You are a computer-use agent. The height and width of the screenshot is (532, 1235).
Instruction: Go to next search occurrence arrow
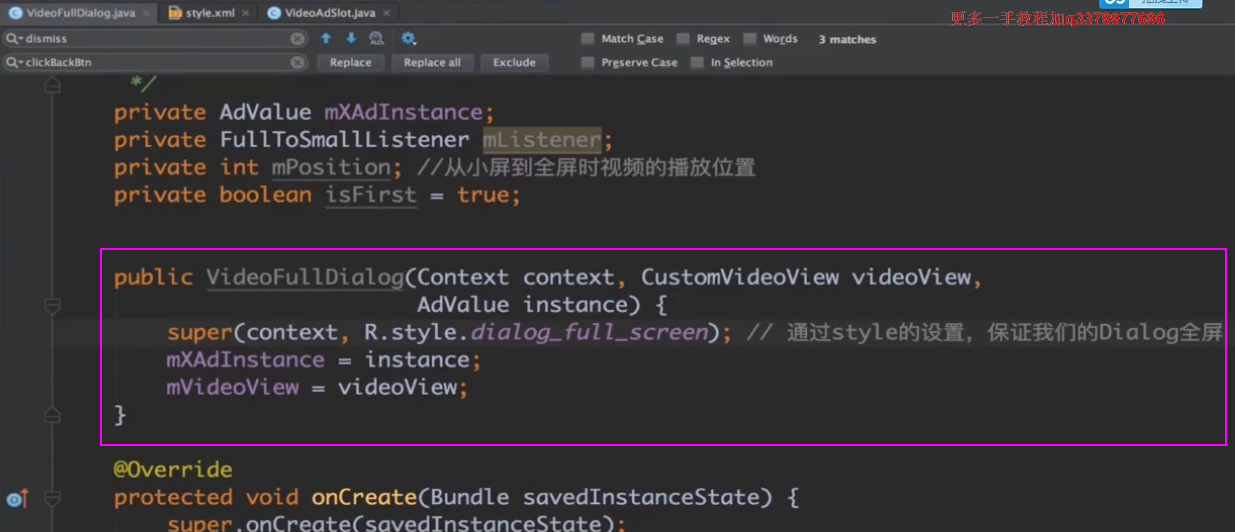pyautogui.click(x=351, y=38)
